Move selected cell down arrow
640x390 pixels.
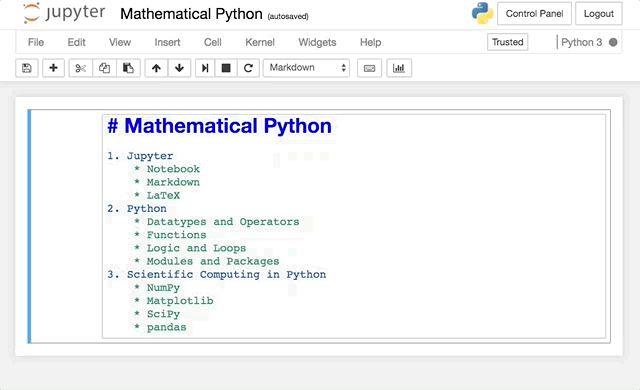(x=179, y=68)
